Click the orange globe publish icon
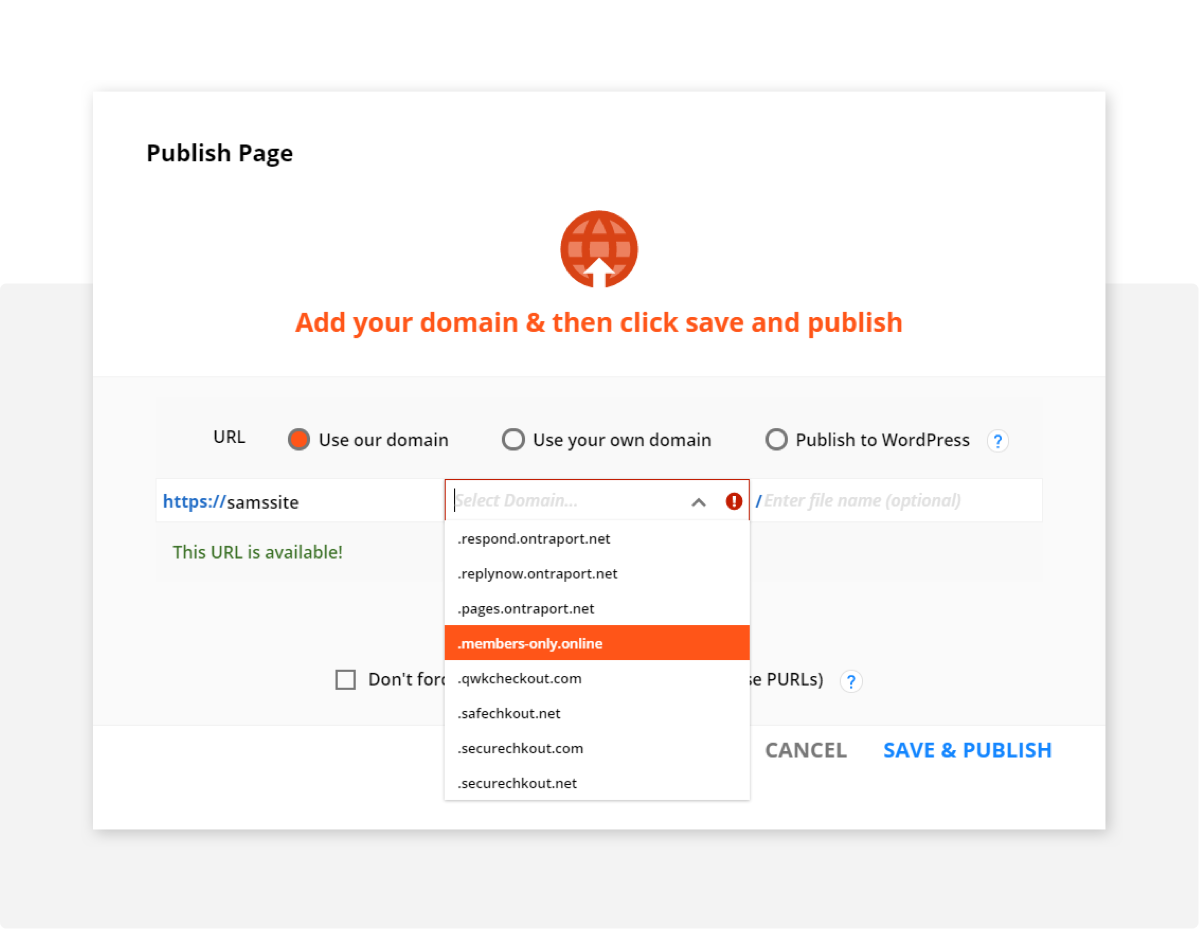The width and height of the screenshot is (1199, 929). click(x=598, y=249)
